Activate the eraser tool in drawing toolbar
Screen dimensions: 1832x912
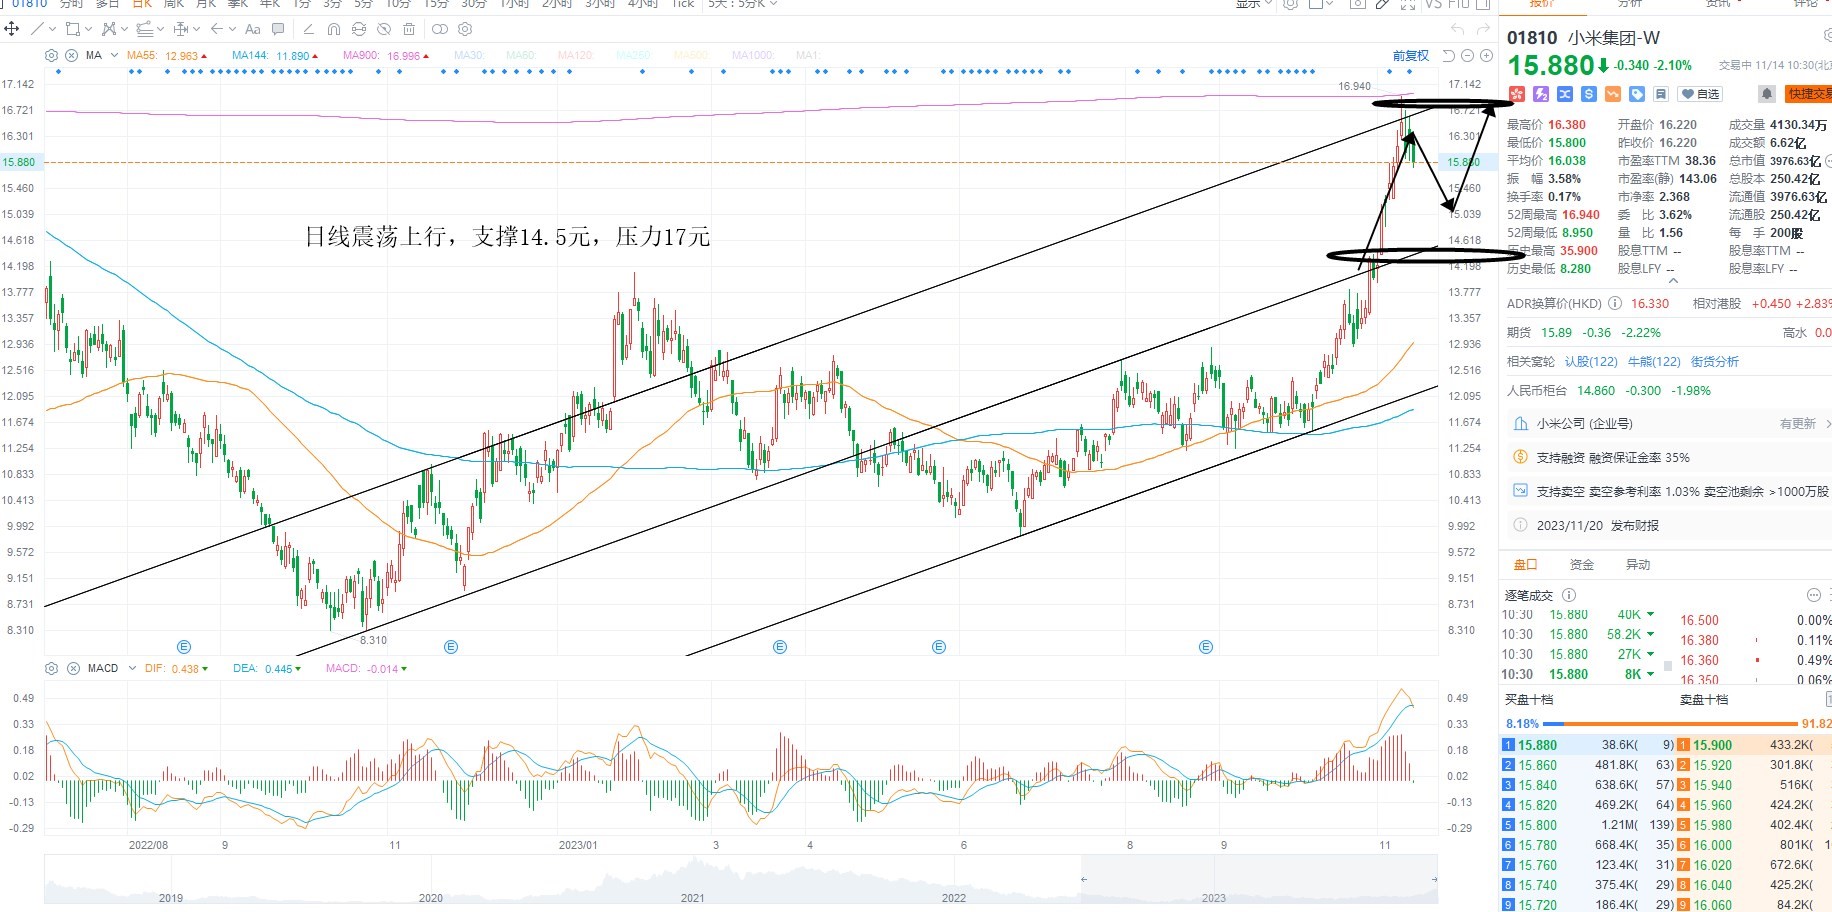(x=308, y=29)
